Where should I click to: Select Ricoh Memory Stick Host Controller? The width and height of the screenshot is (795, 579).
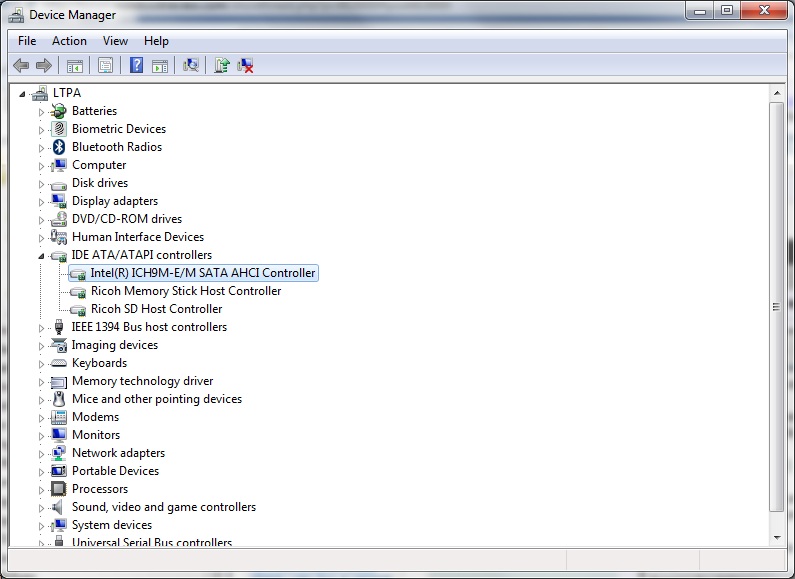tap(186, 291)
